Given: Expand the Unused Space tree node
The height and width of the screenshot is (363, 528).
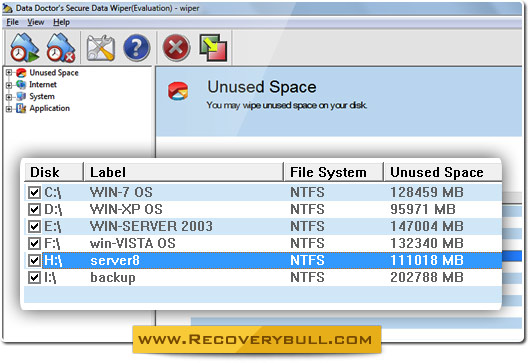Looking at the screenshot, I should [x=9, y=73].
